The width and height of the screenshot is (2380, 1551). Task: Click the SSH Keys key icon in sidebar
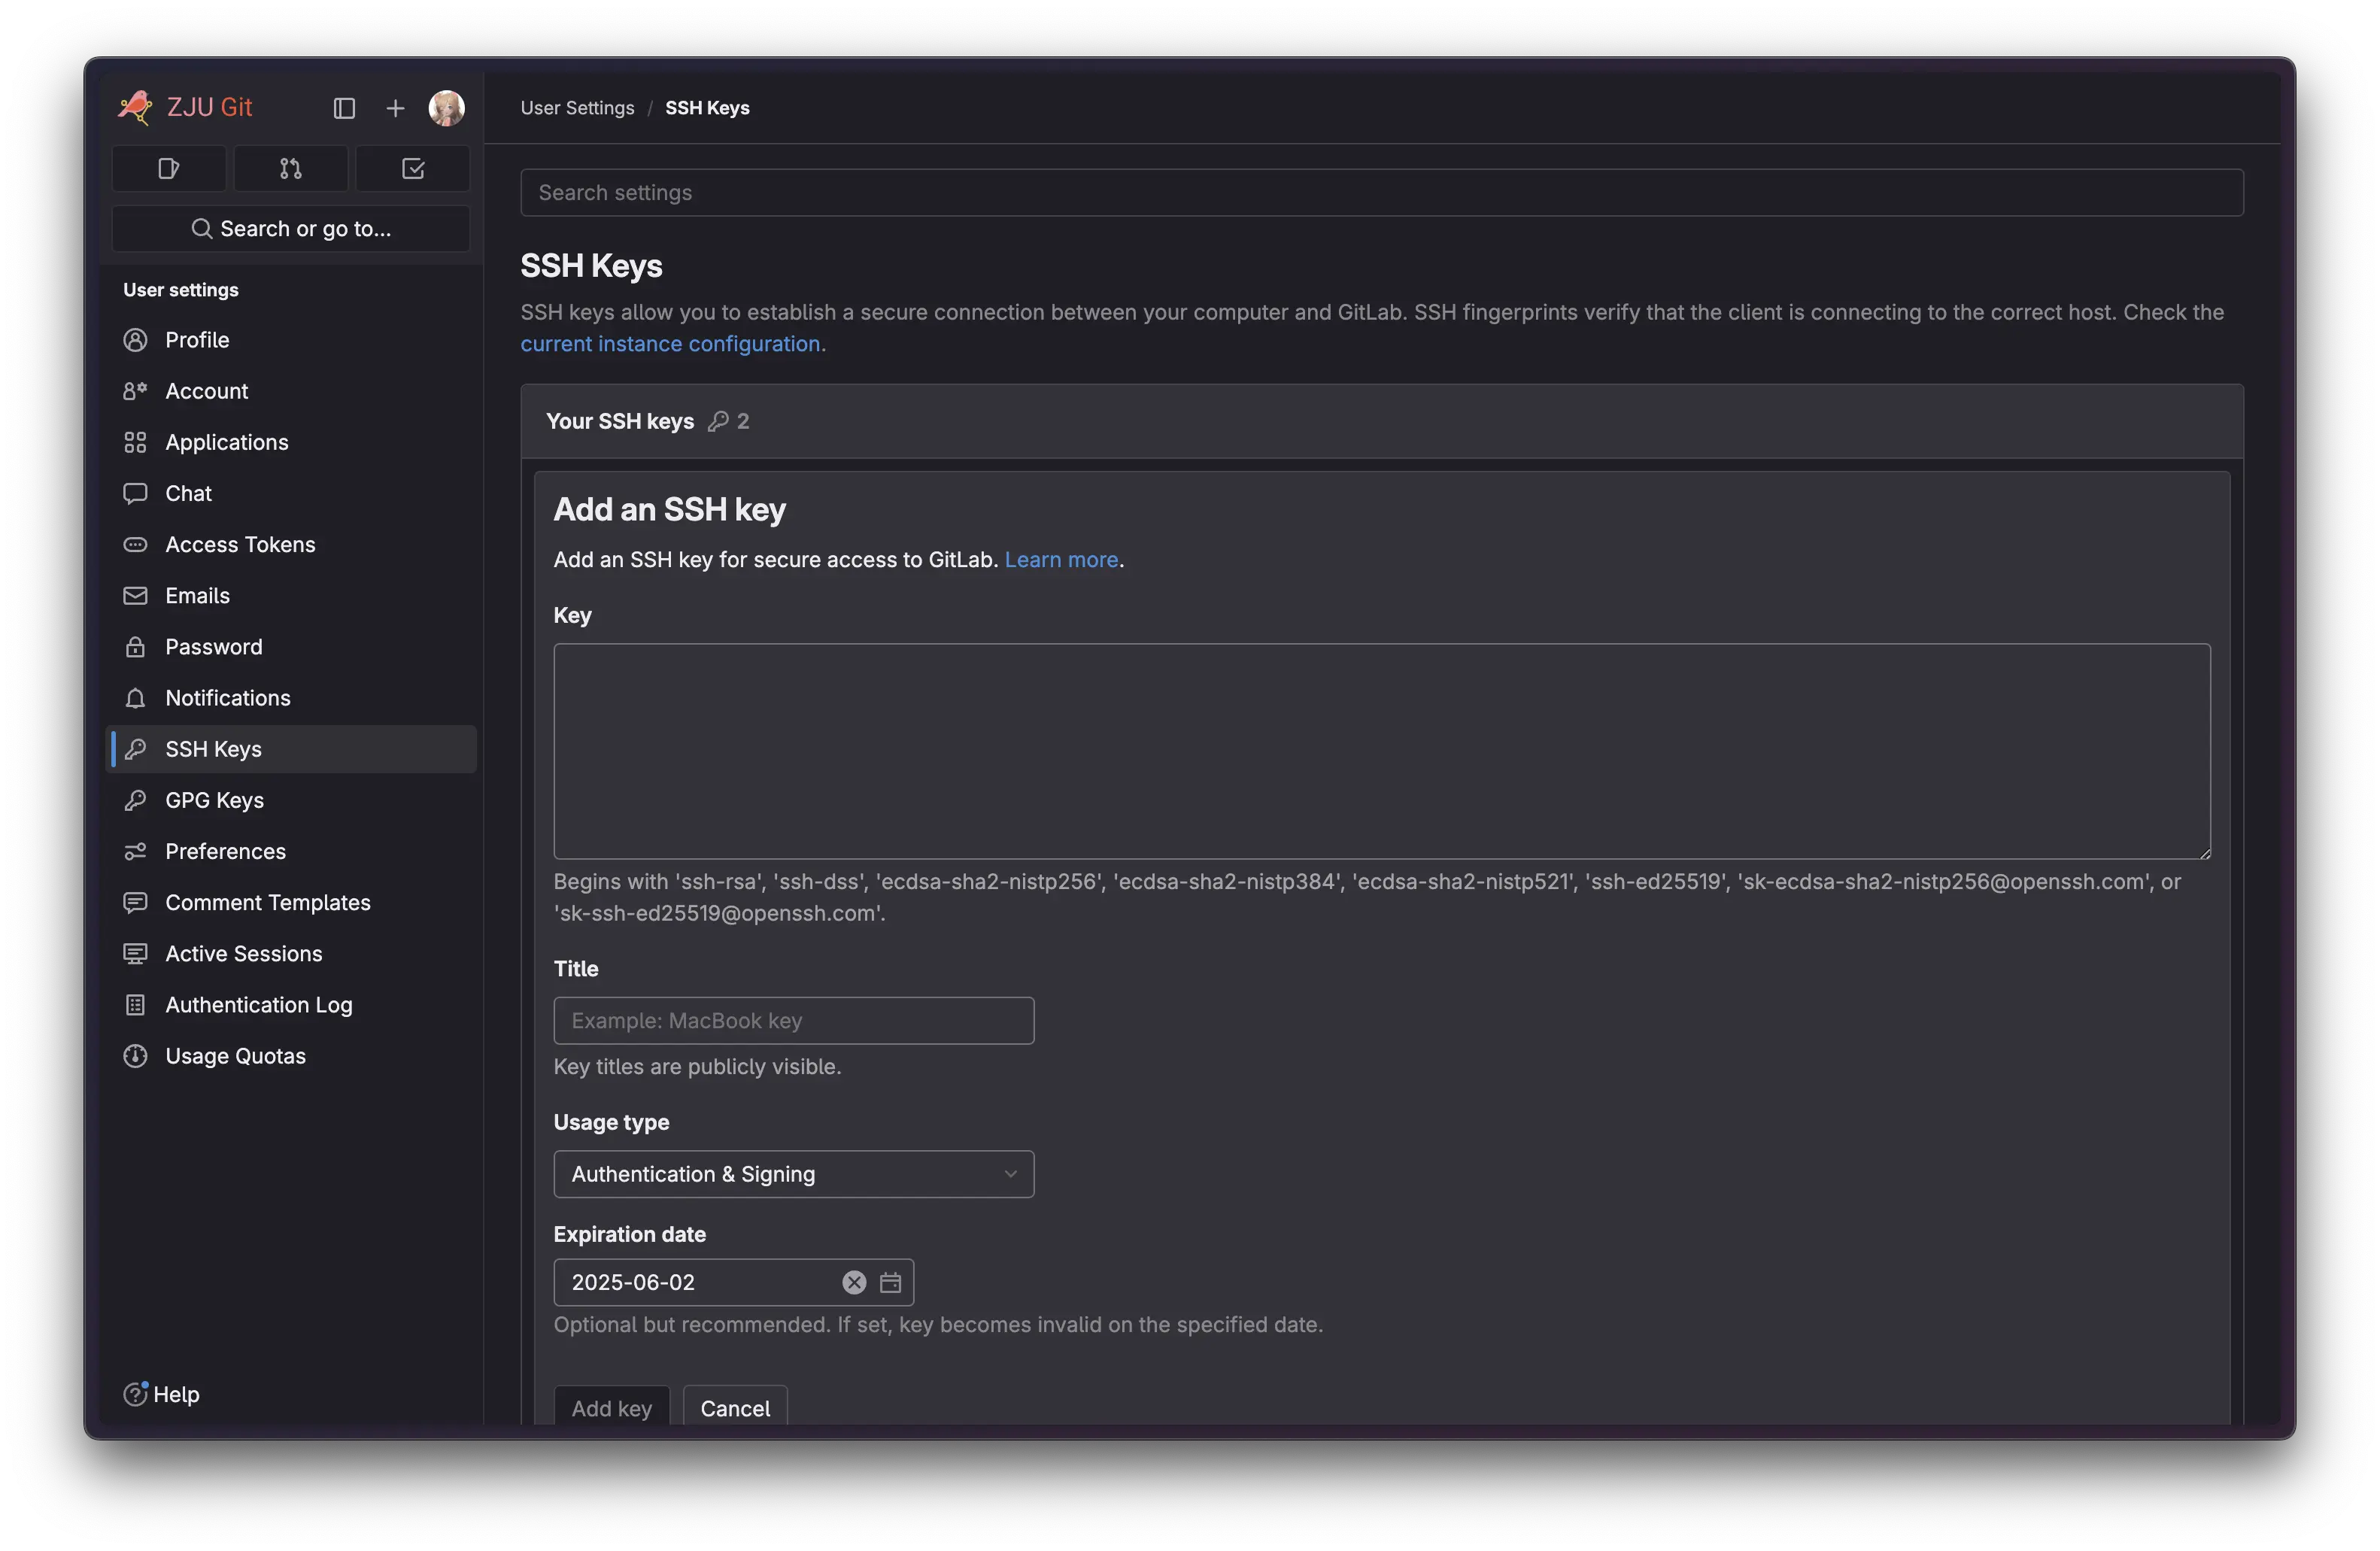135,749
